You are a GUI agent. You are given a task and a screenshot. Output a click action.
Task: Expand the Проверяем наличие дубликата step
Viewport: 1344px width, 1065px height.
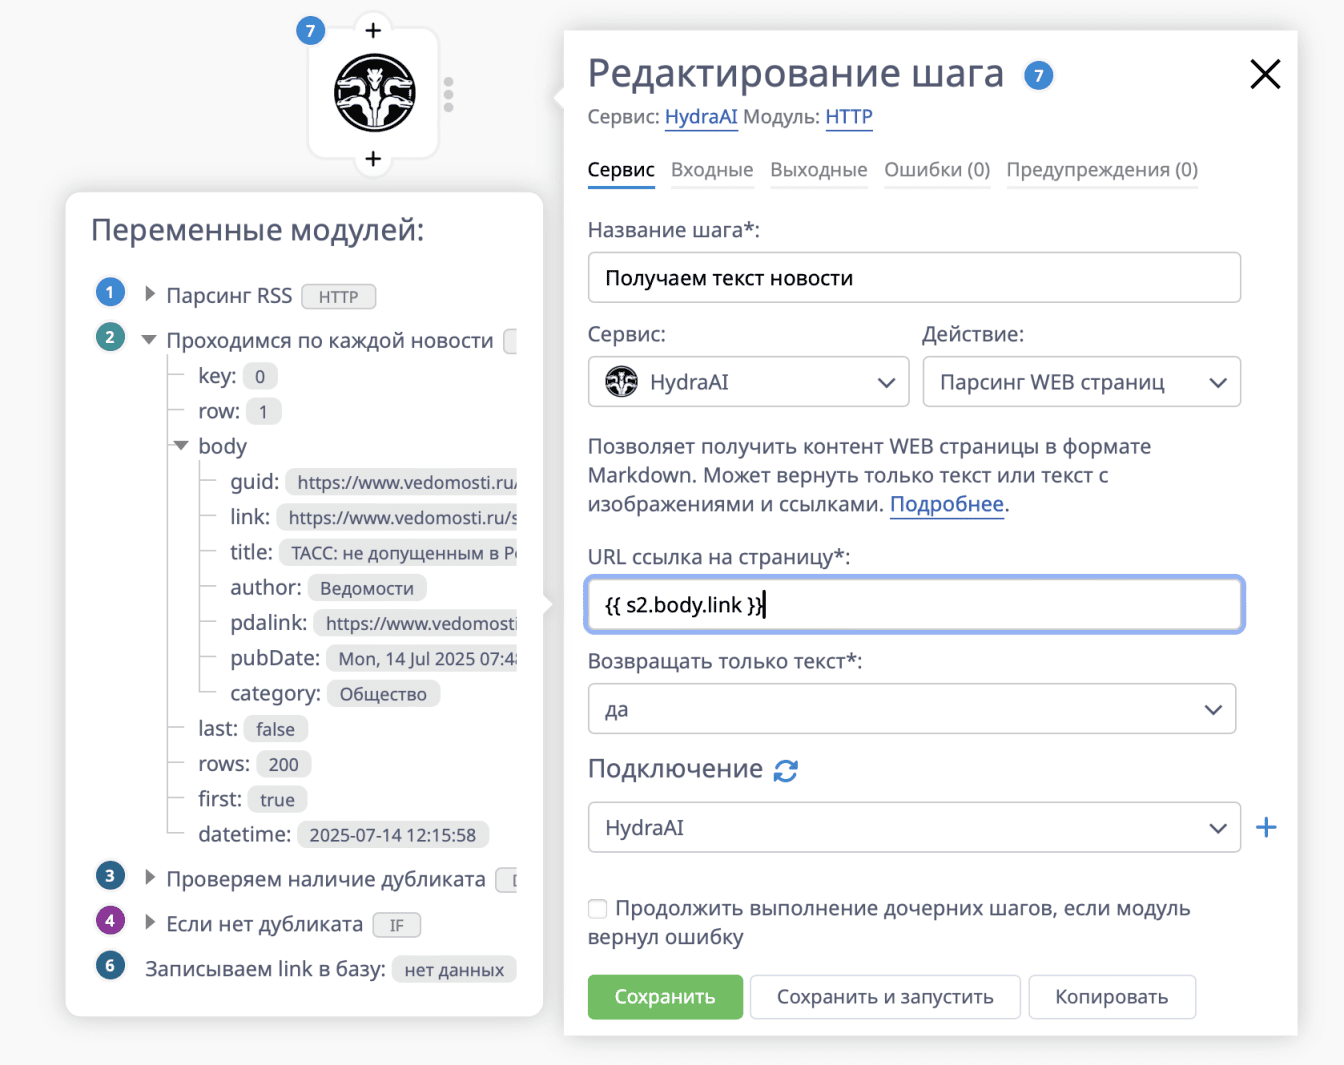[x=148, y=875]
